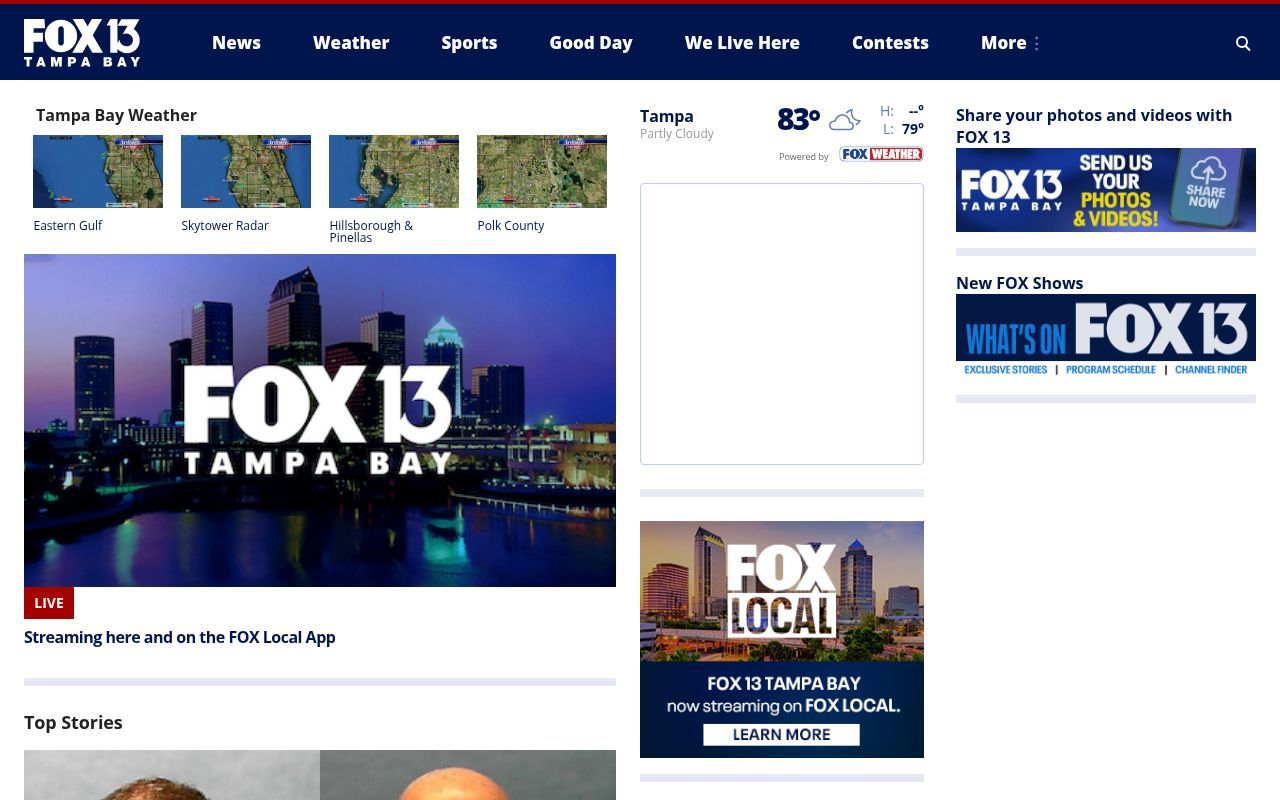Click the 83° current temperature
Screen dimensions: 1280x800
pyautogui.click(x=799, y=120)
